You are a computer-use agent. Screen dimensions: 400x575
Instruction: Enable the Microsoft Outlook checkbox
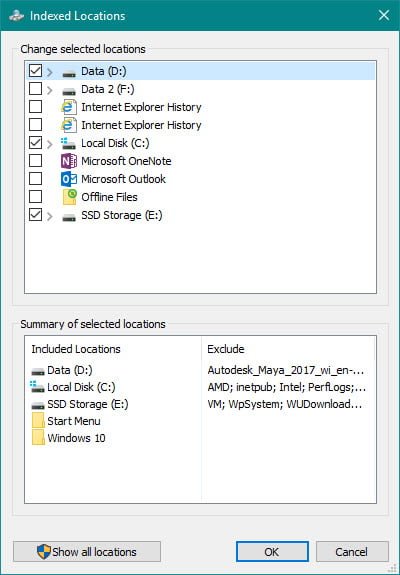point(35,179)
